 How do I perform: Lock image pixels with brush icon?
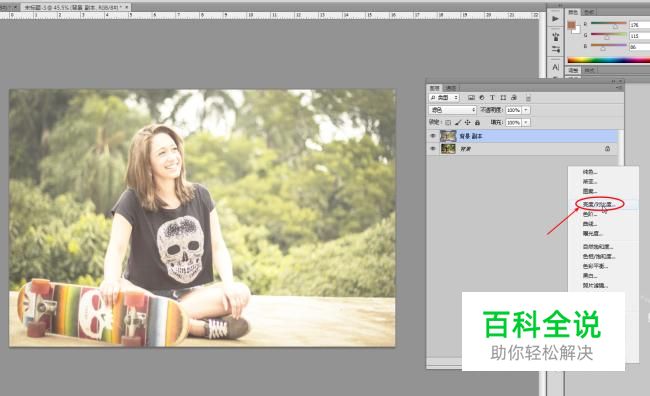(458, 123)
